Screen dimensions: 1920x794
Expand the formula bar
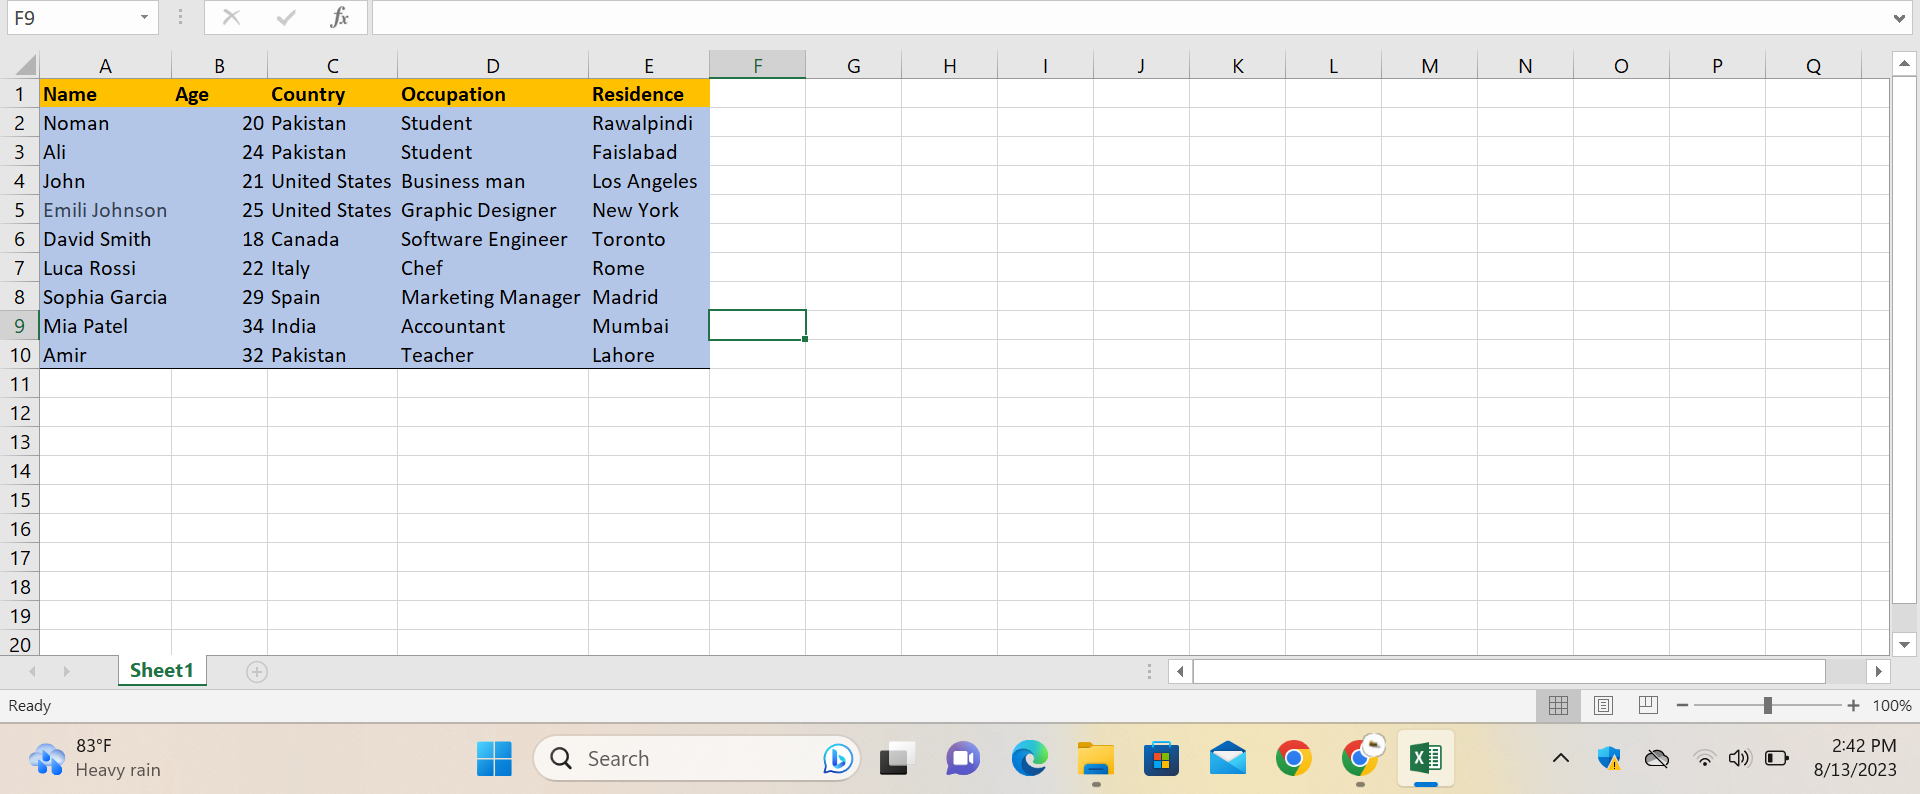(1898, 18)
